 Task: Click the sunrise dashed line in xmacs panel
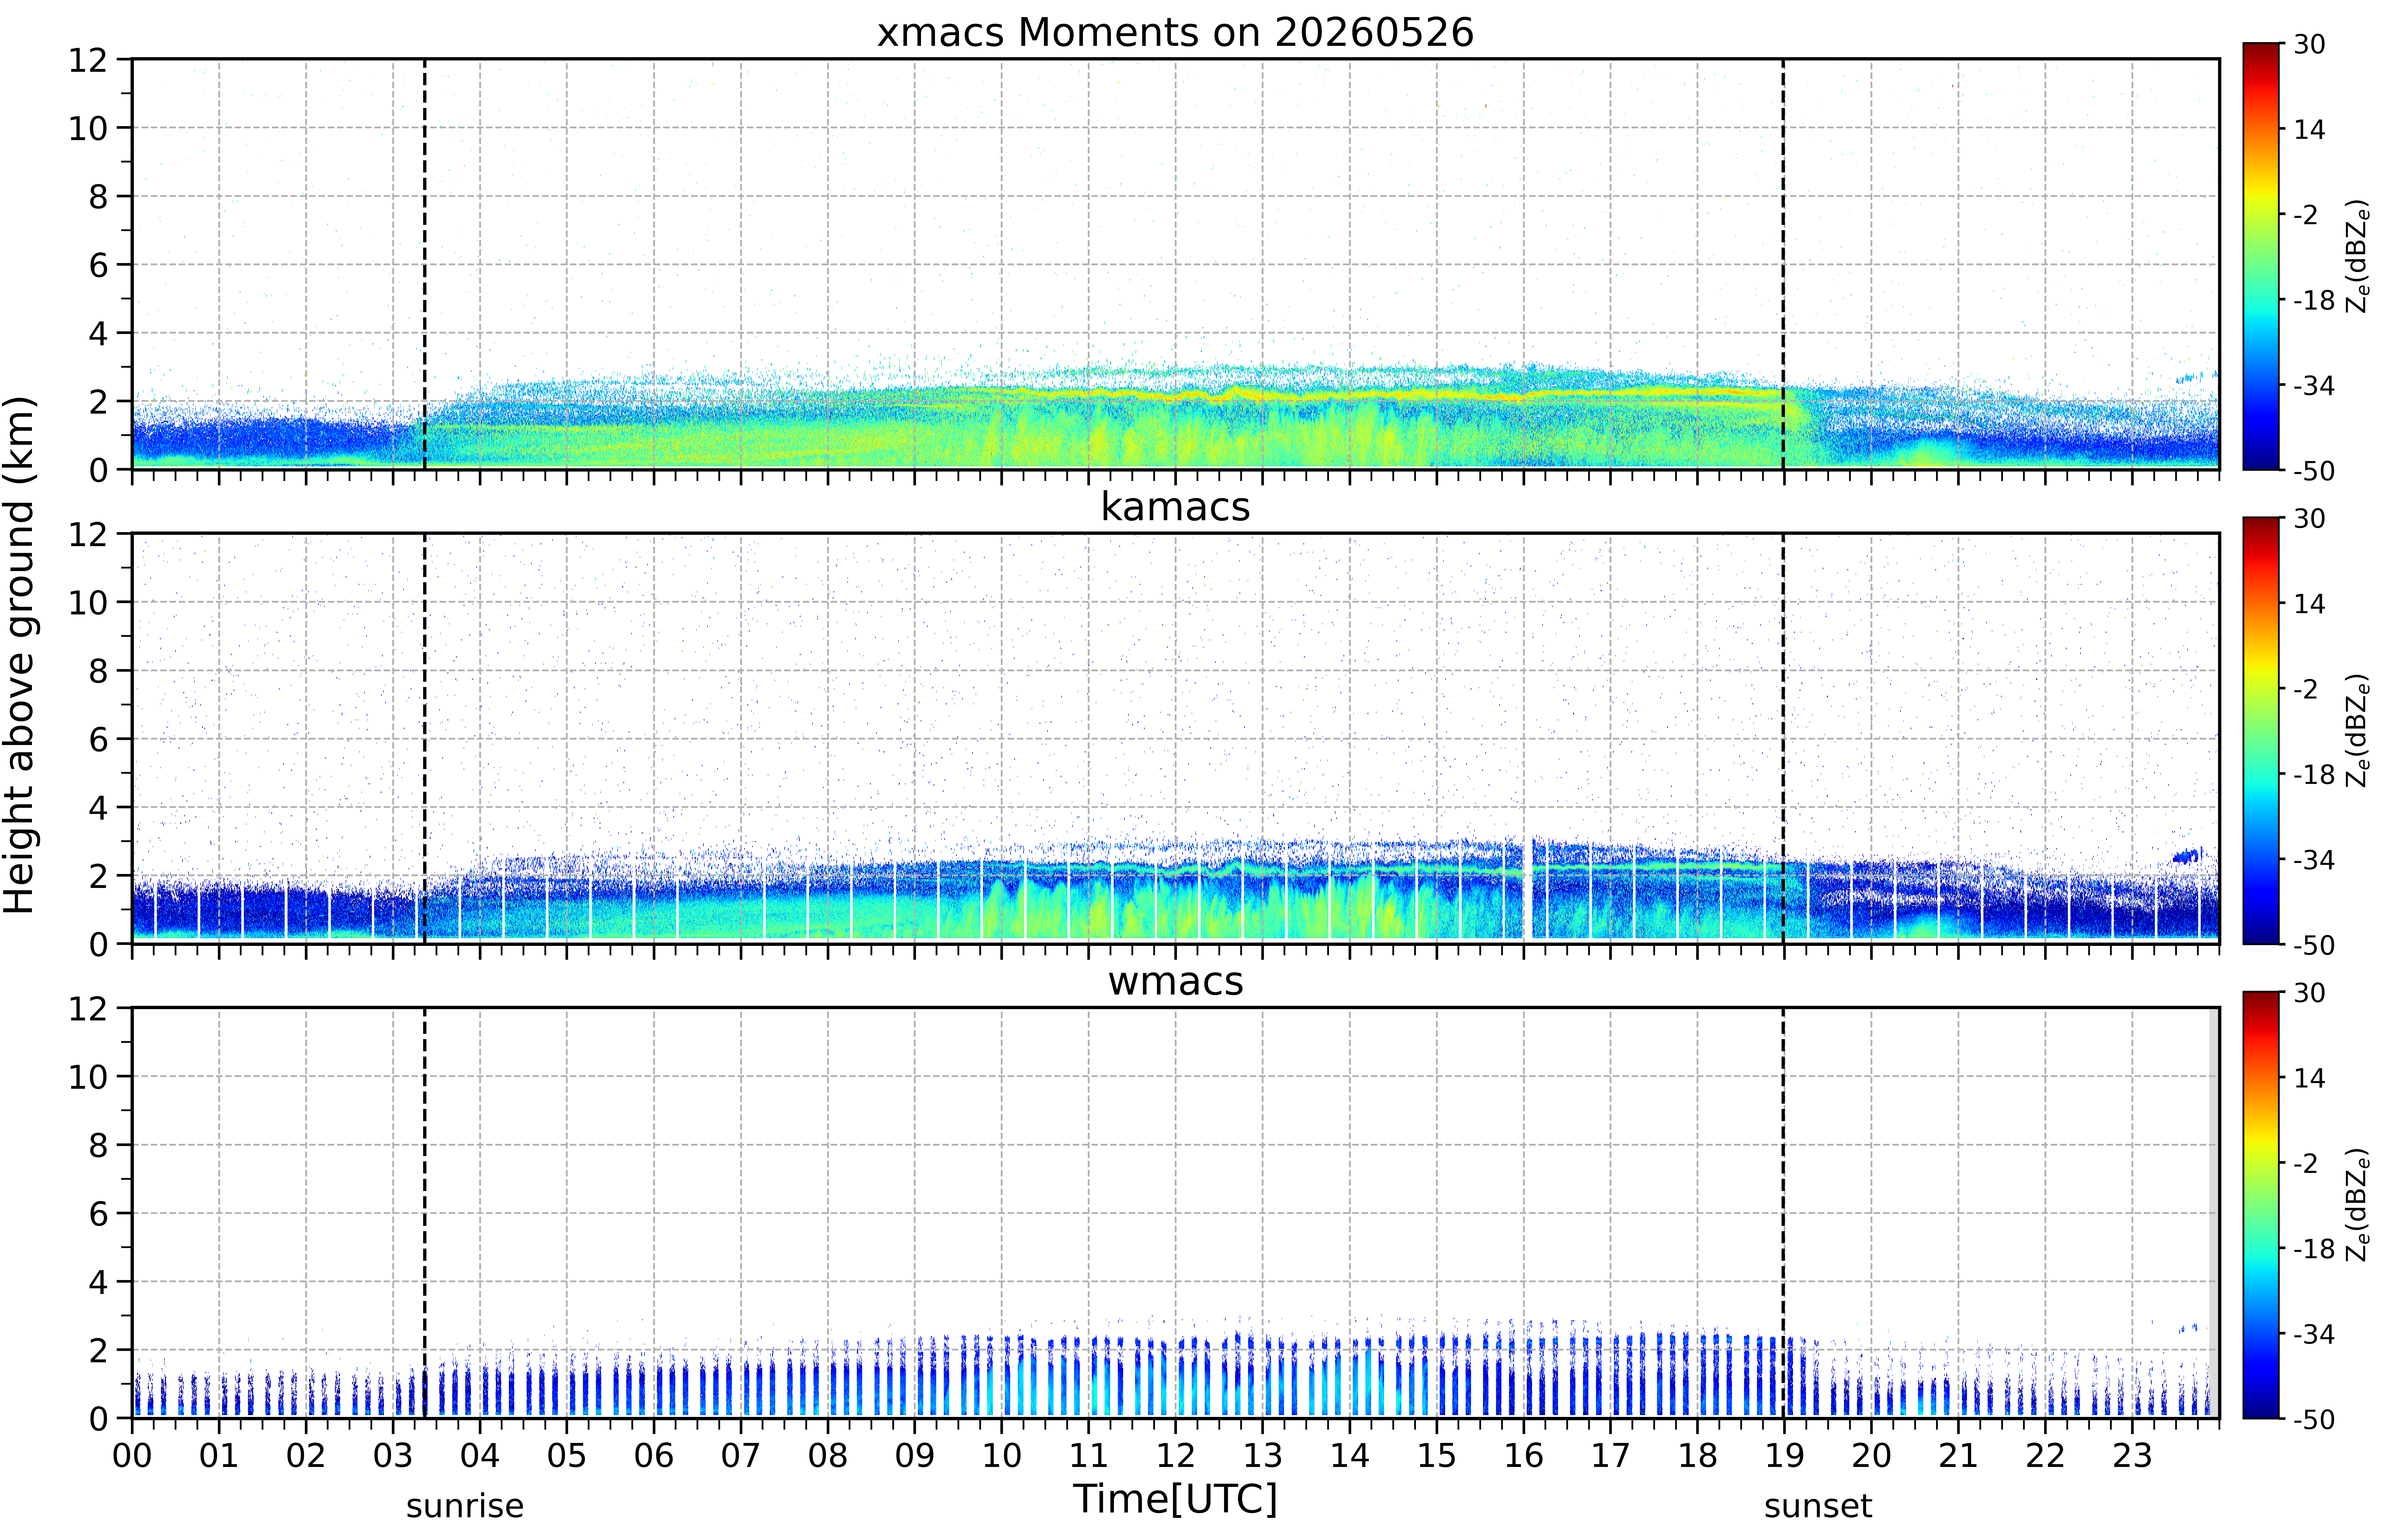click(x=425, y=264)
